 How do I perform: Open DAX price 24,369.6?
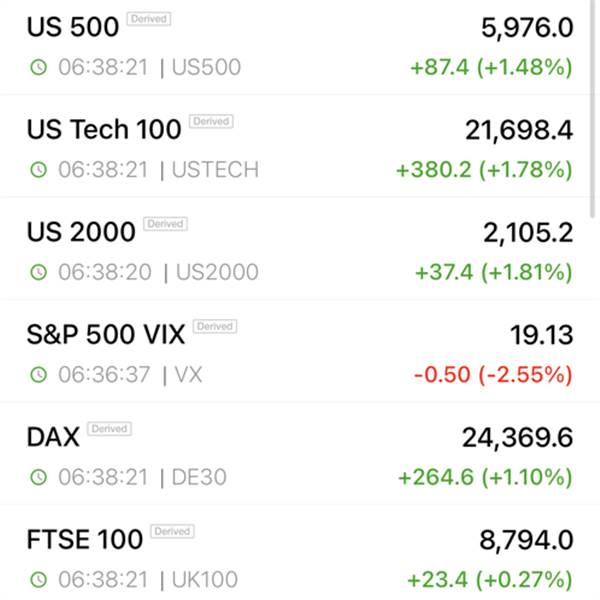click(517, 438)
